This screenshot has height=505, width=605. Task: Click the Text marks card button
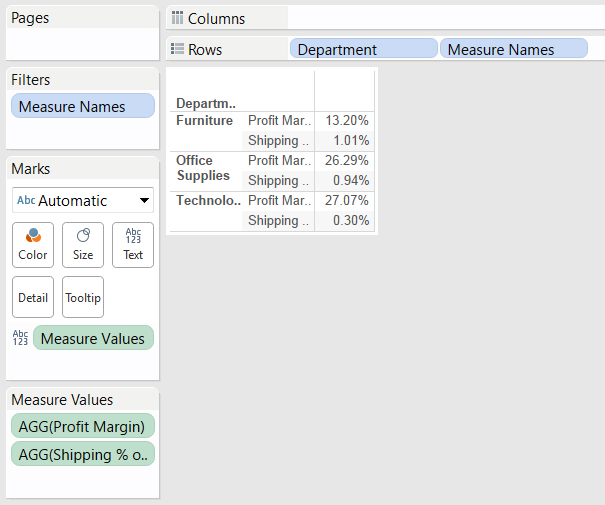click(133, 245)
